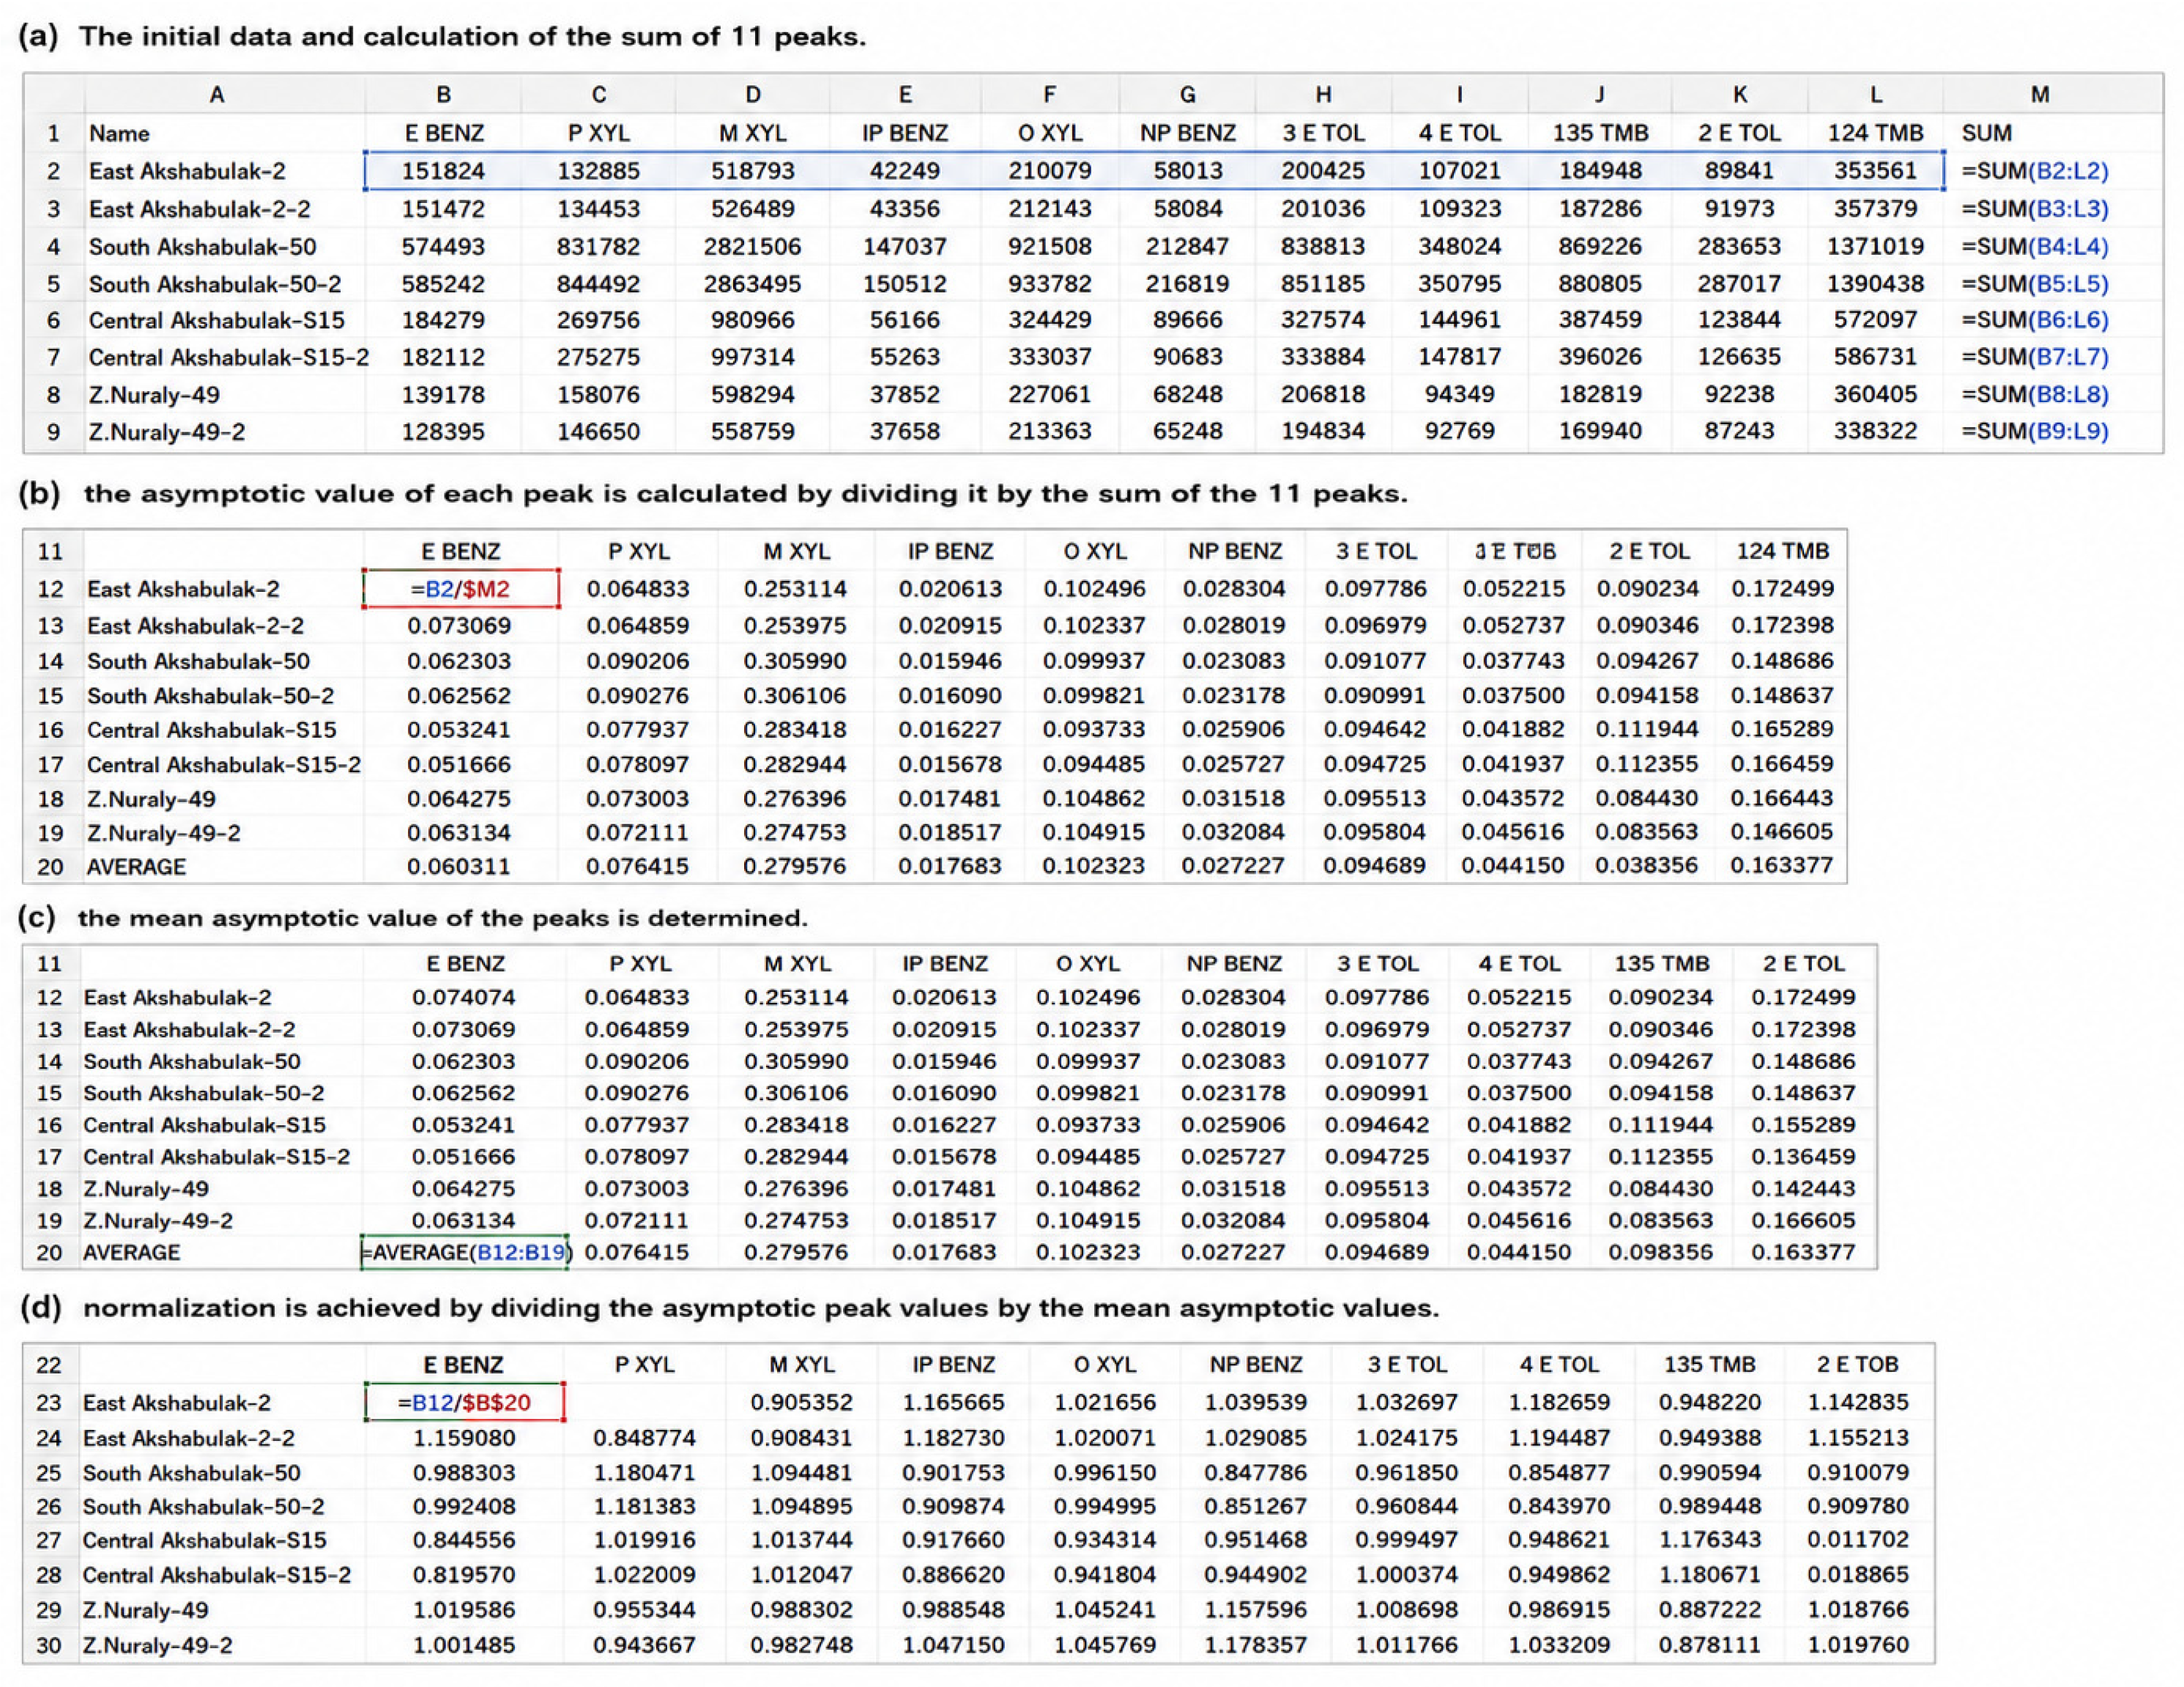Select the cell containing 880805
The image size is (2184, 1687).
pos(1599,284)
